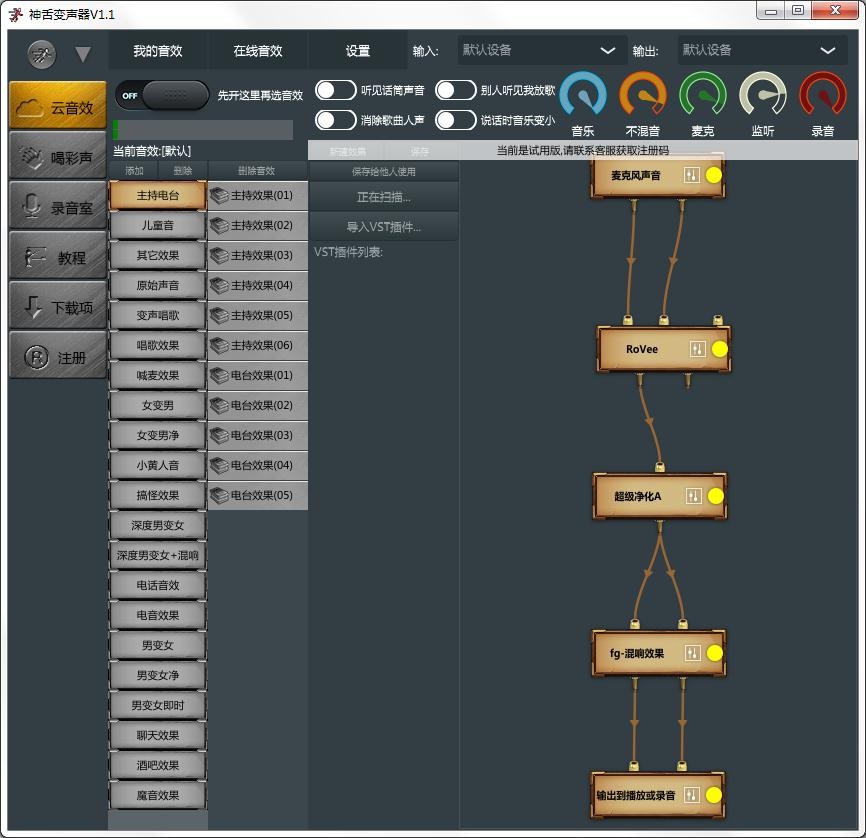Open the 设置 tab

tap(358, 51)
